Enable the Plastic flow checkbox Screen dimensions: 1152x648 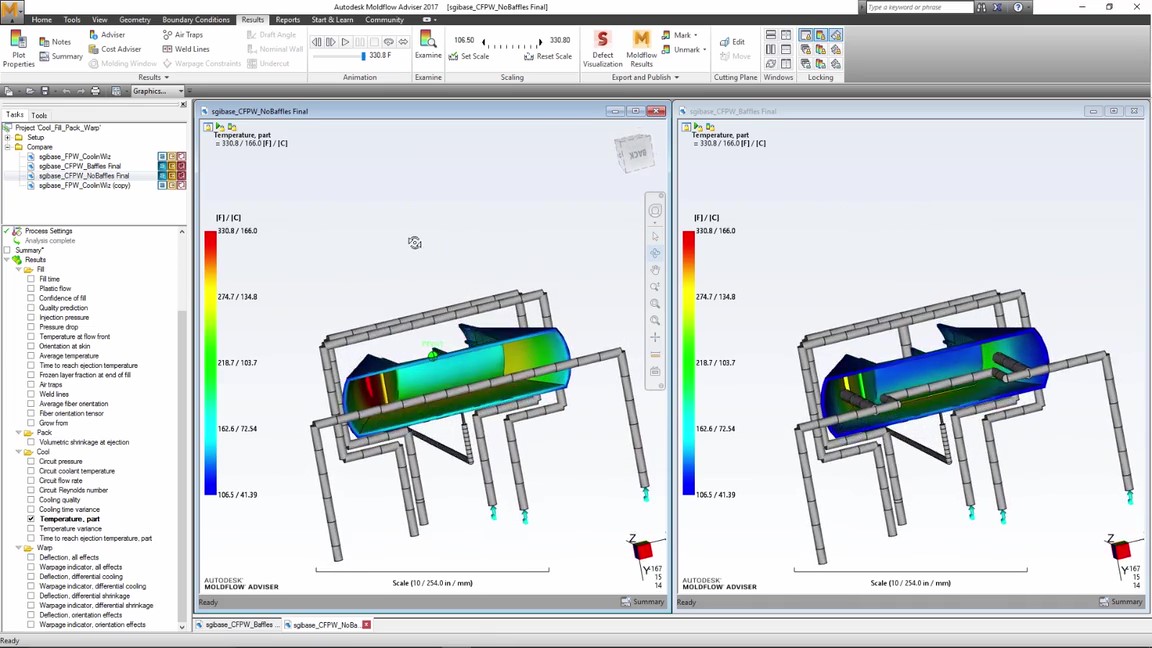coord(31,289)
